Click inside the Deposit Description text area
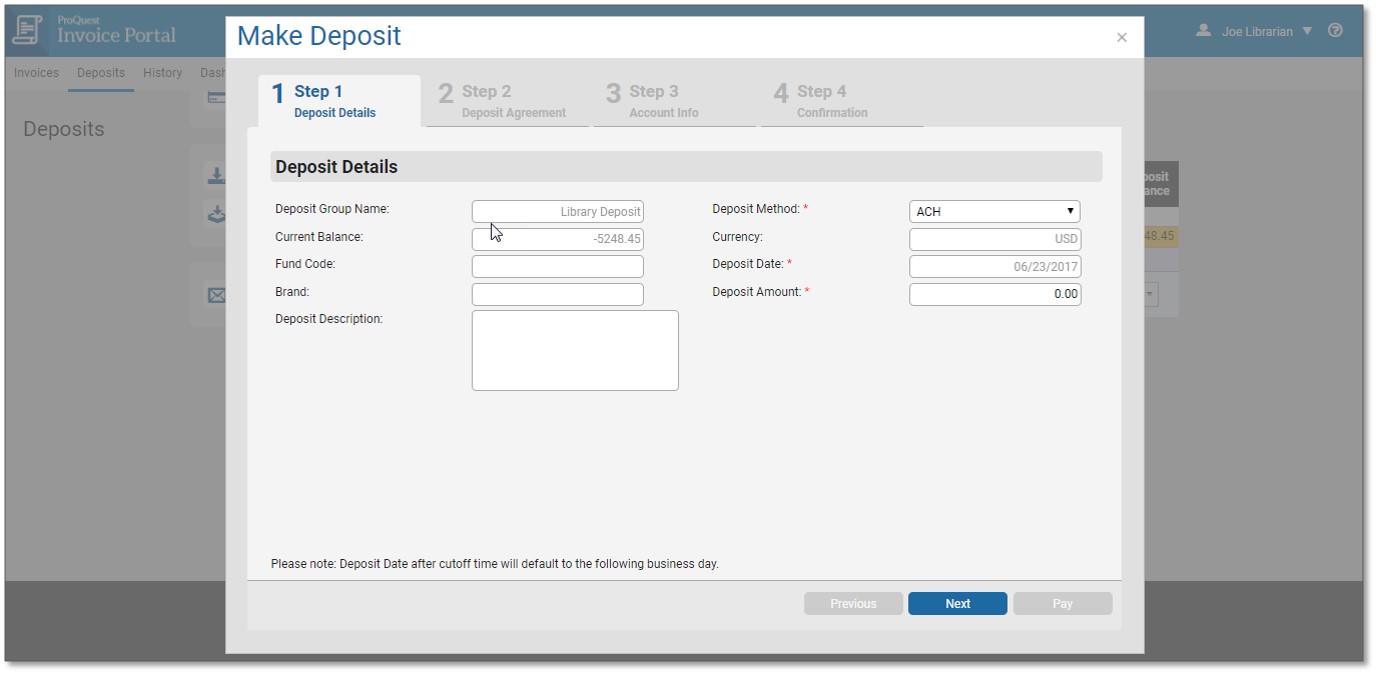The image size is (1376, 674). [x=575, y=350]
